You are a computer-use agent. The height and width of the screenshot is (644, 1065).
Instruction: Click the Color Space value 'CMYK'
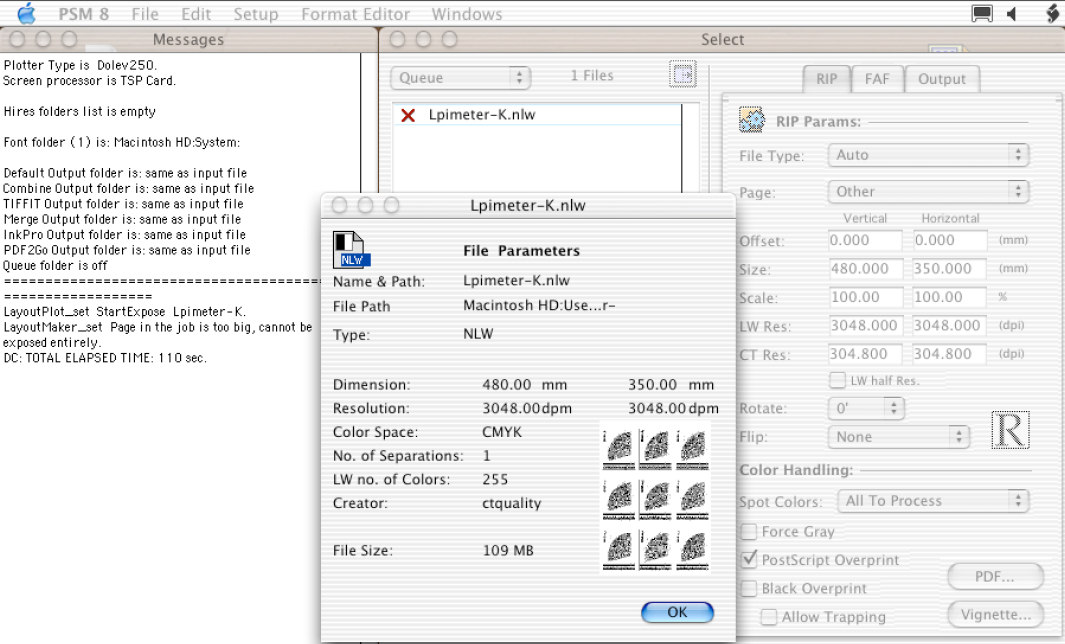(x=502, y=432)
